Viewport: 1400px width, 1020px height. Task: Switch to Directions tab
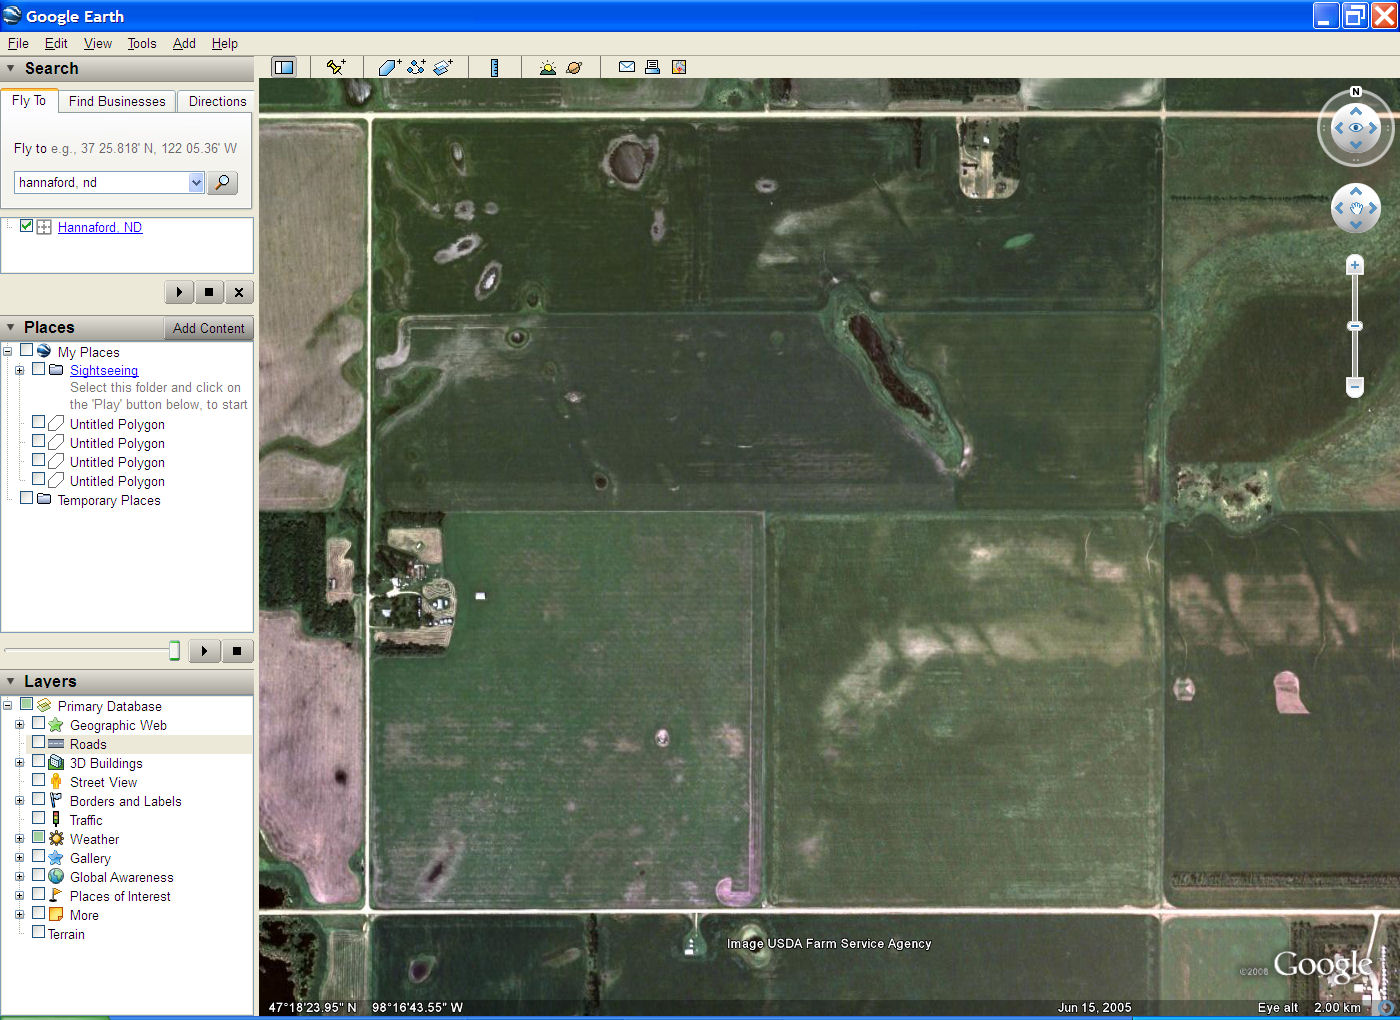click(x=217, y=101)
